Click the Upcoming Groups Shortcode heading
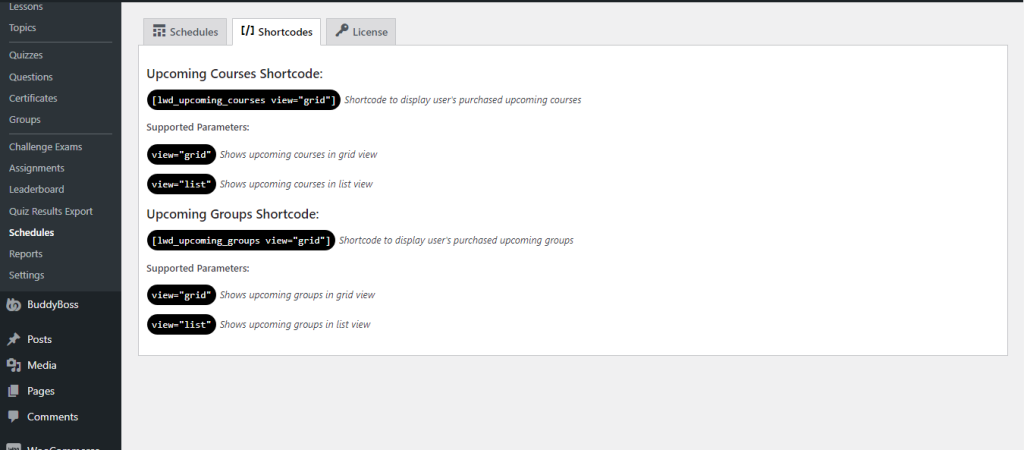This screenshot has height=450, width=1024. click(x=232, y=214)
